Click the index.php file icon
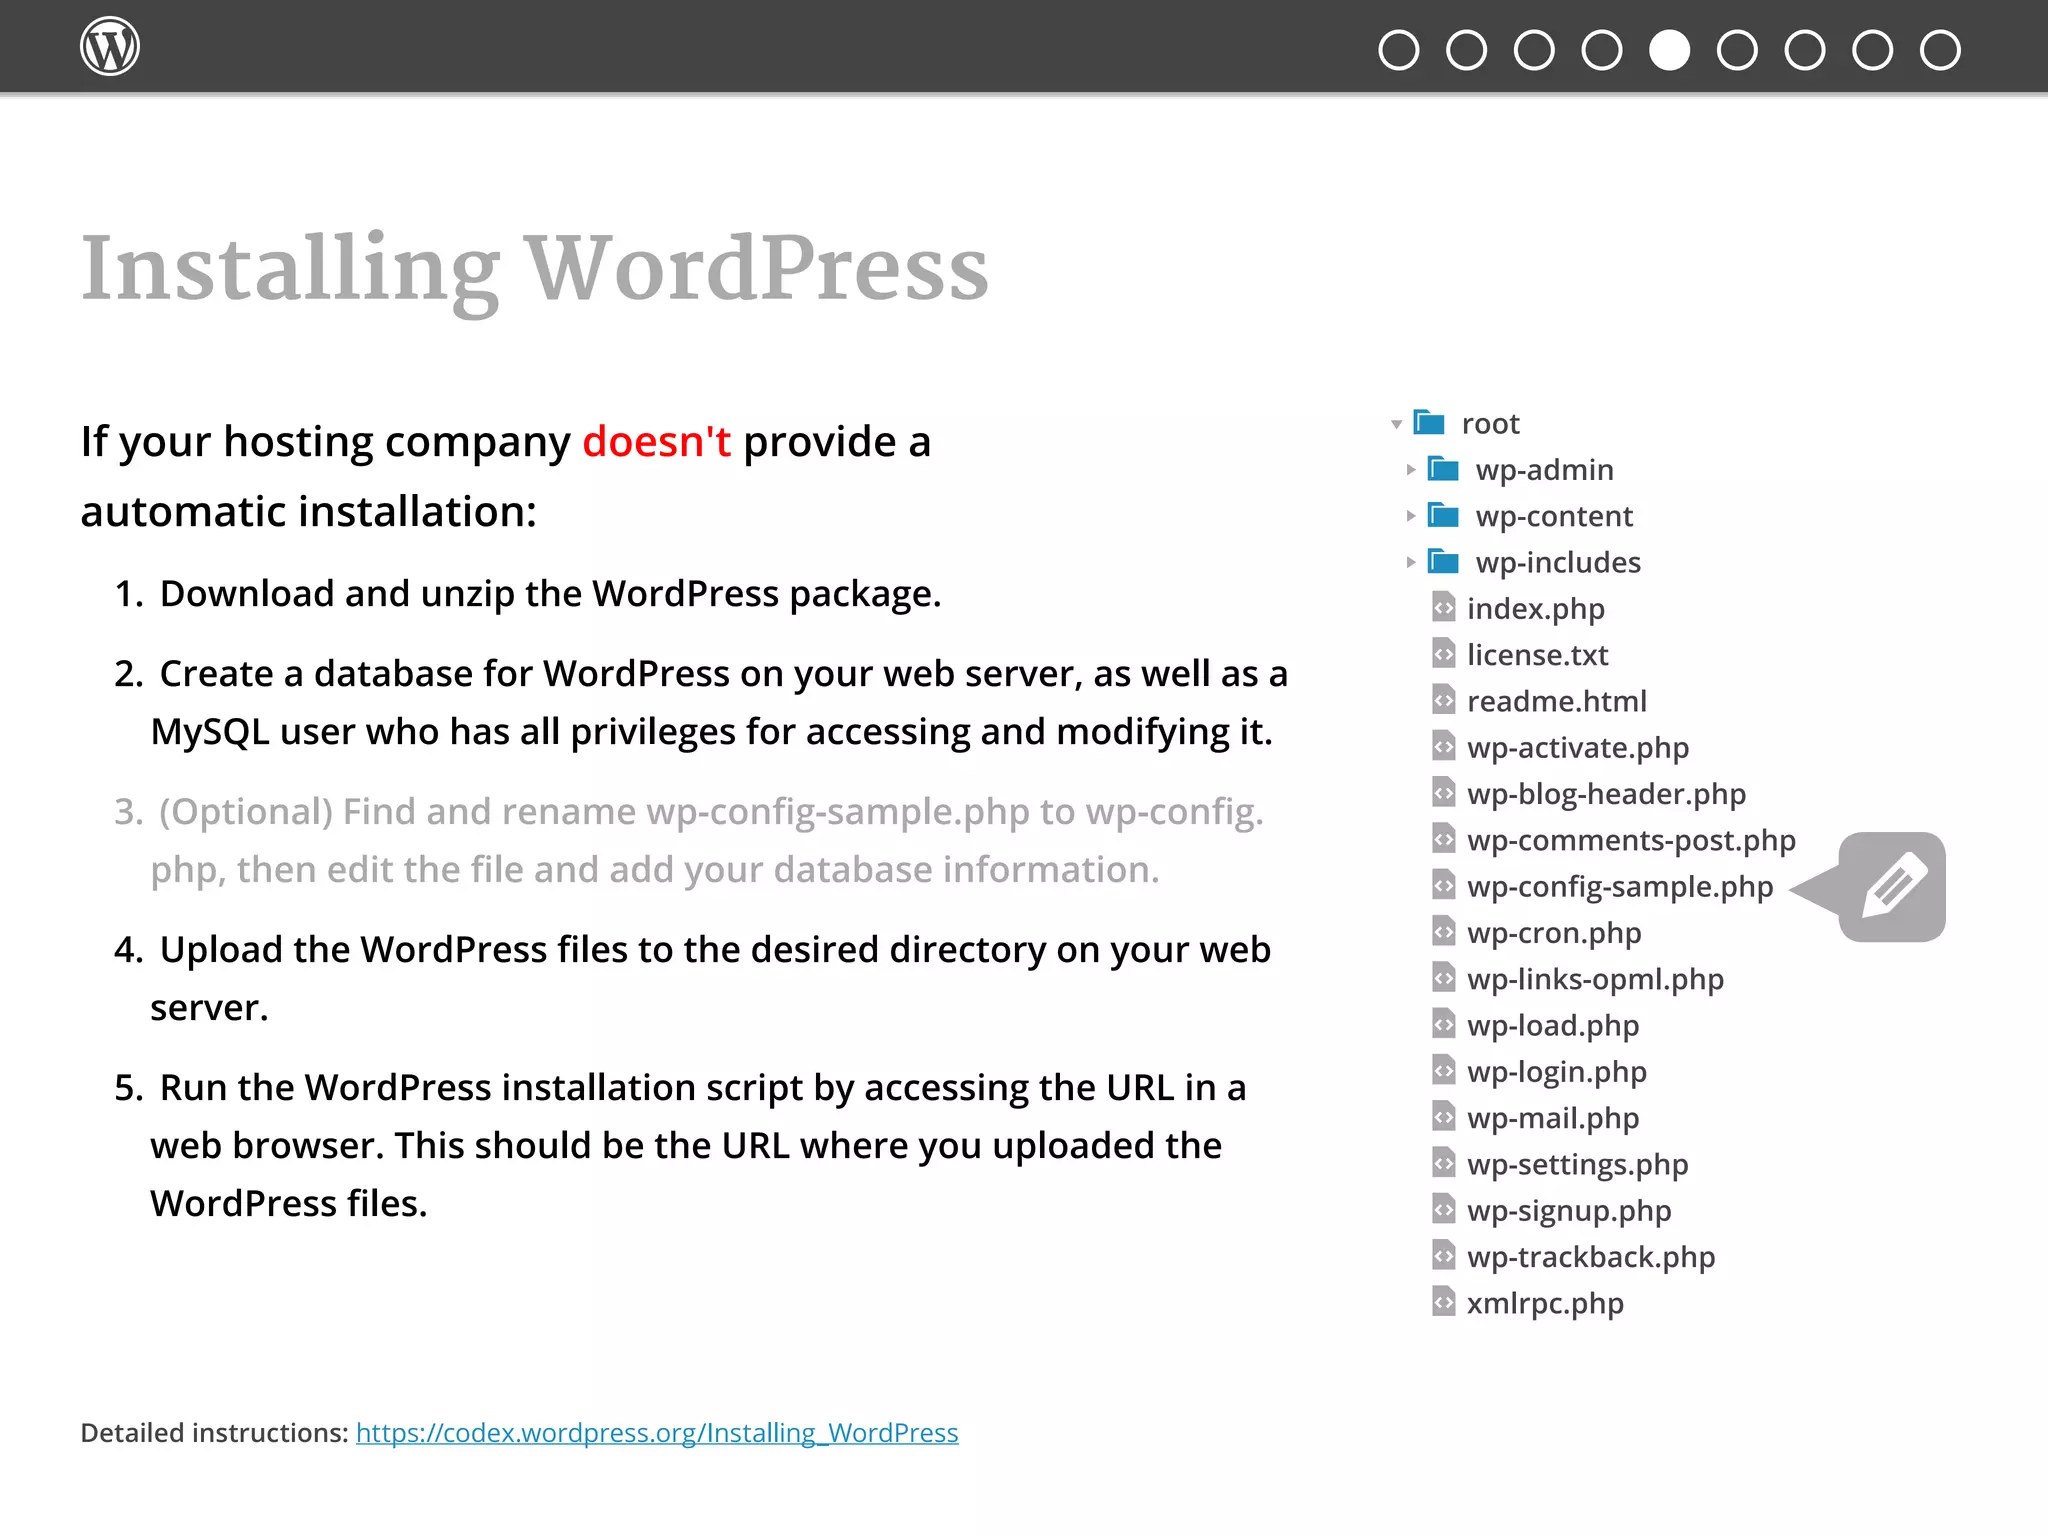Viewport: 2048px width, 1536px height. (1443, 607)
